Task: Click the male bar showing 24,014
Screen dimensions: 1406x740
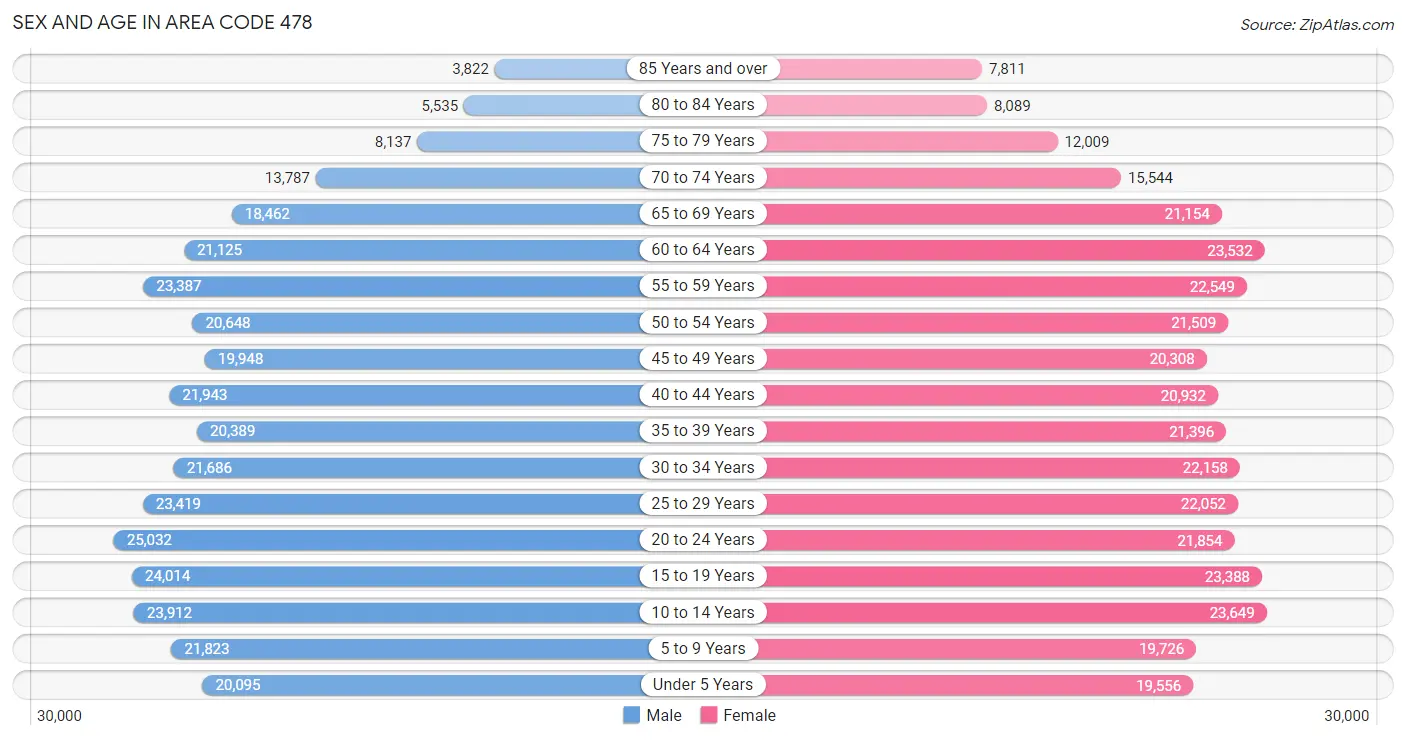Action: click(x=417, y=576)
